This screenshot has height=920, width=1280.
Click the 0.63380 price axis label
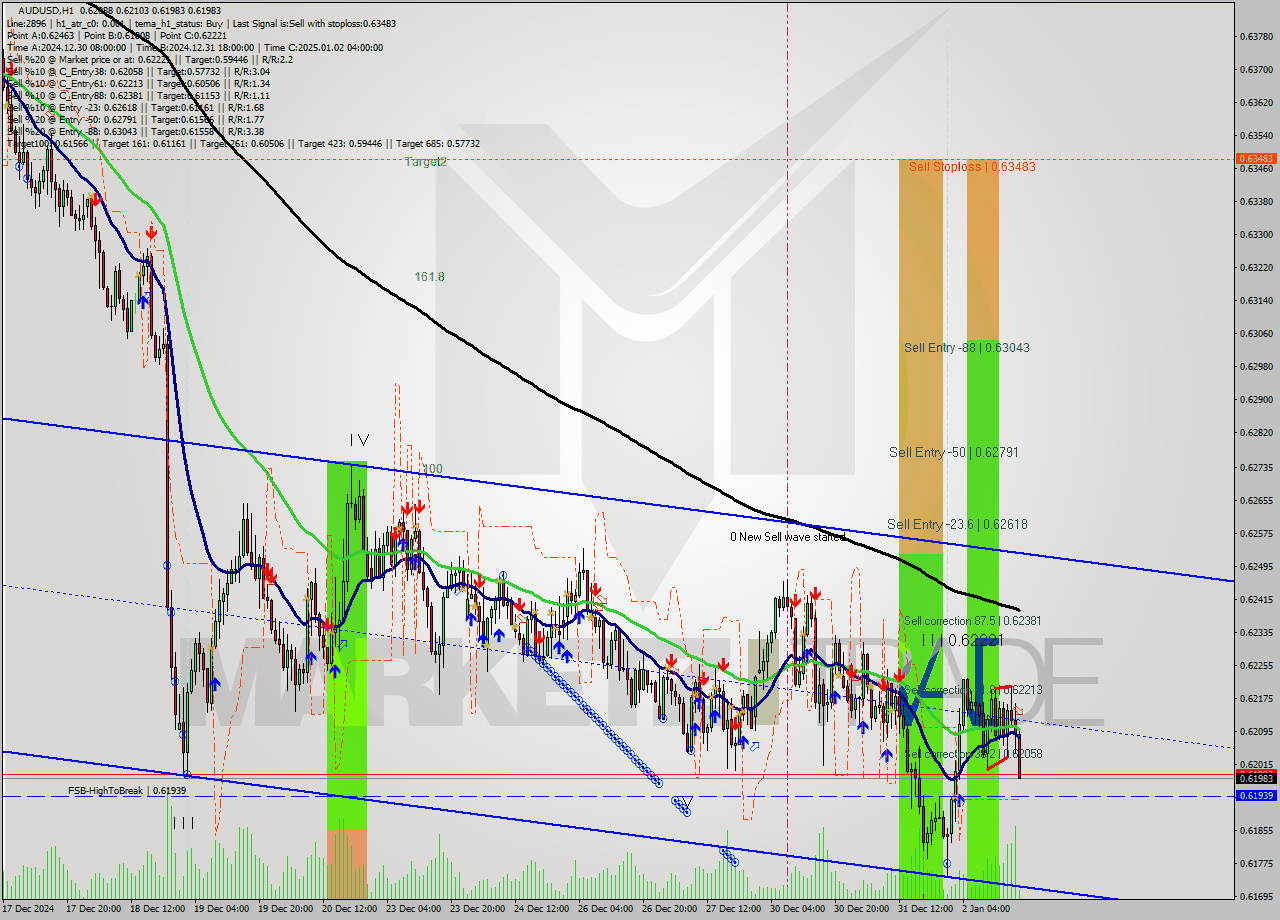pos(1255,202)
